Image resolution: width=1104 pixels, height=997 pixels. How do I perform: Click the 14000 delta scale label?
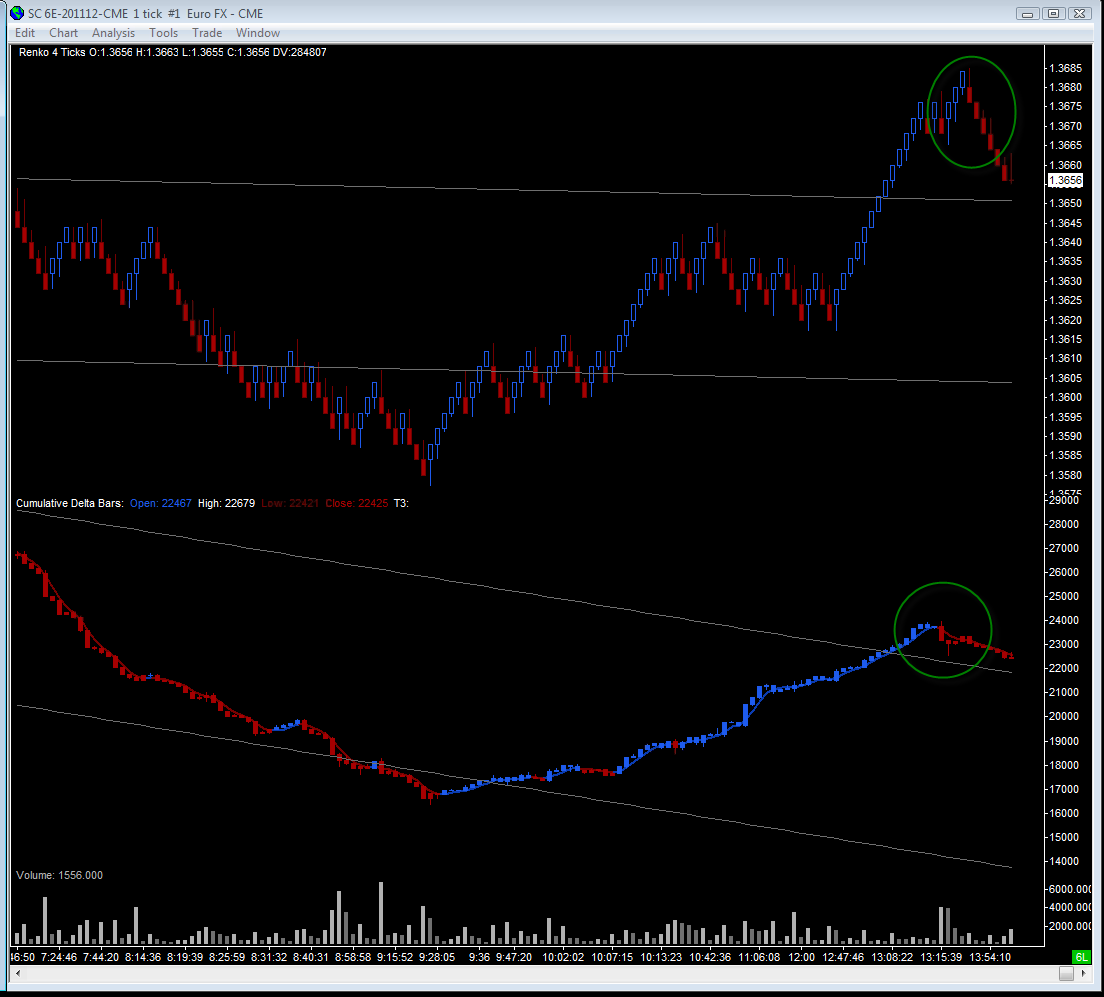[1064, 861]
